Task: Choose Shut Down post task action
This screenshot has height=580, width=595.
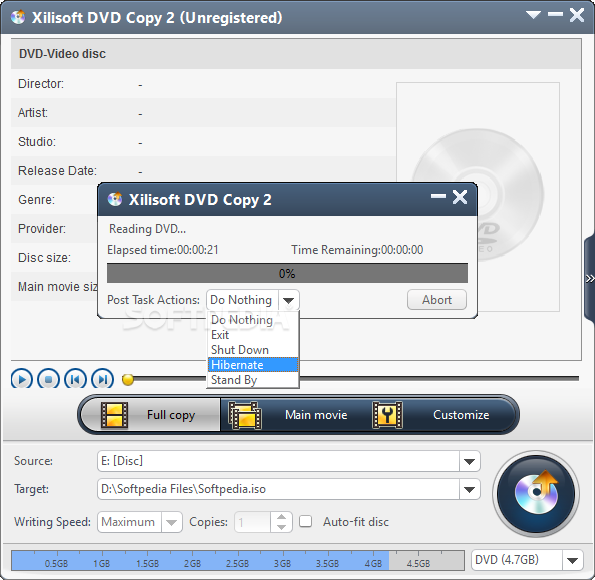Action: (253, 350)
